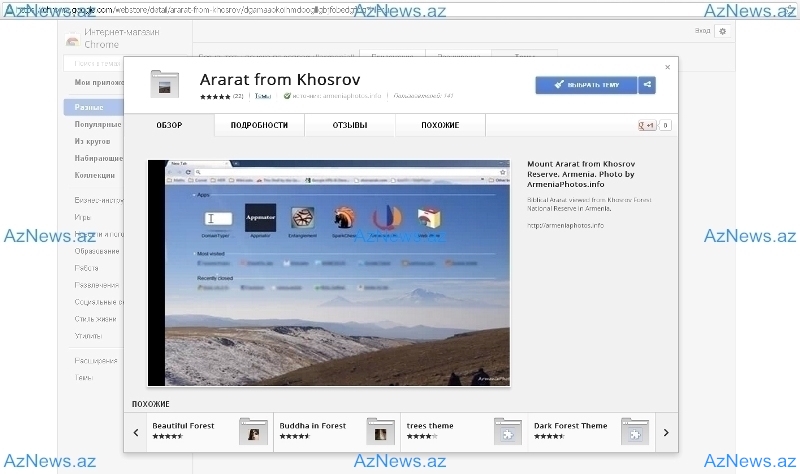The image size is (800, 474).
Task: Open the Стиль жизни category
Action: 95,319
